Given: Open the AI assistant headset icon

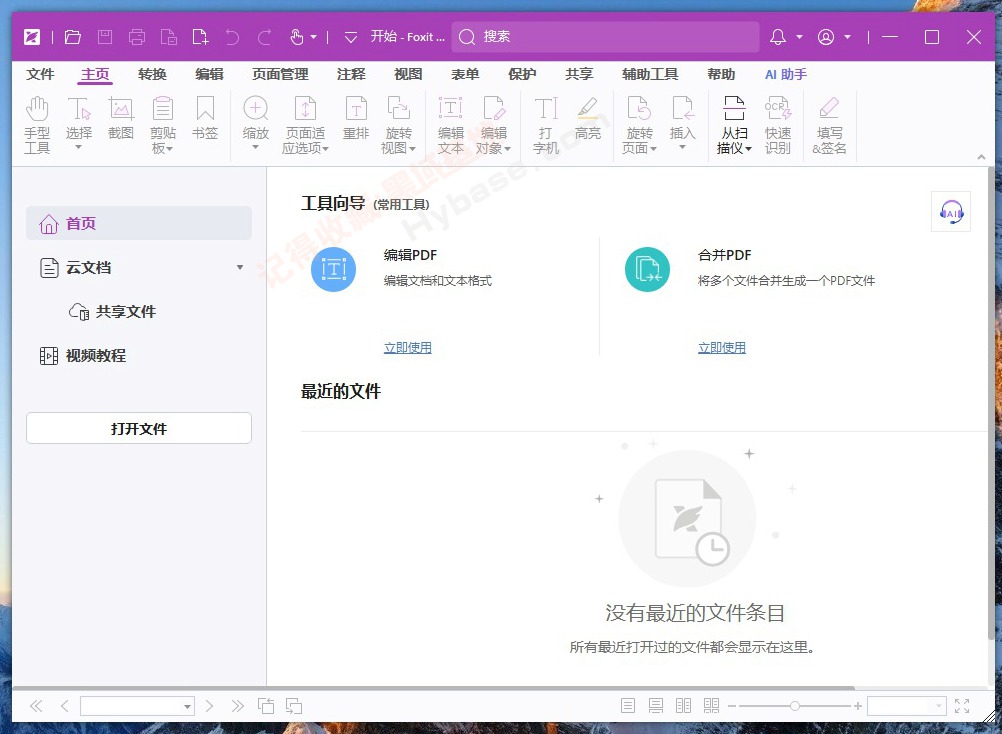Looking at the screenshot, I should click(951, 211).
